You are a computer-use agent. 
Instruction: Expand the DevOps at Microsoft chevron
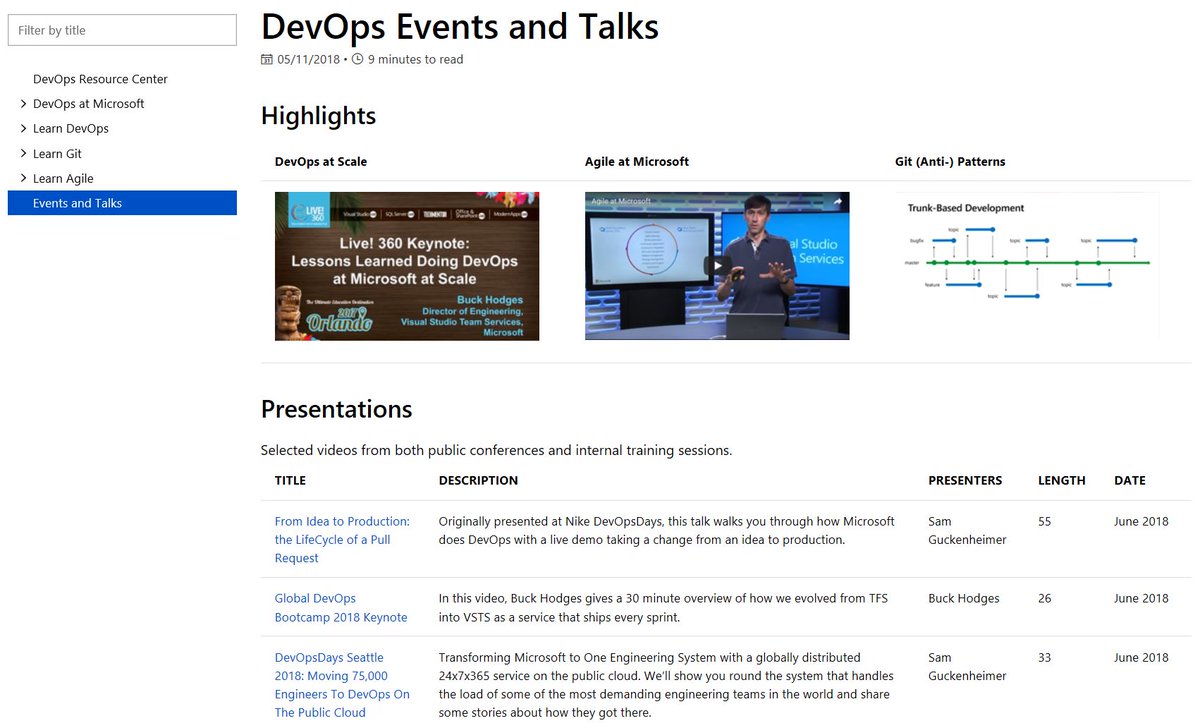coord(24,103)
